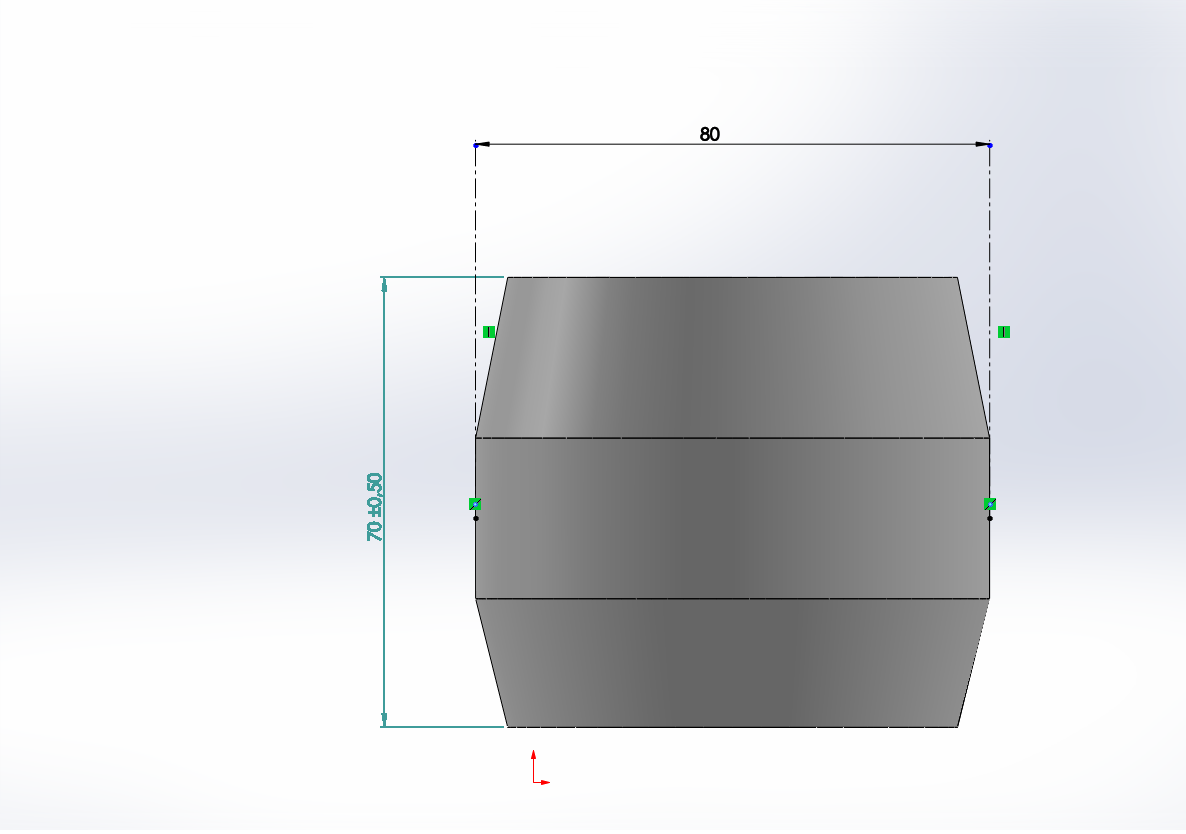The height and width of the screenshot is (834, 1186).
Task: Select the left midpoint relation icon
Action: coord(475,504)
